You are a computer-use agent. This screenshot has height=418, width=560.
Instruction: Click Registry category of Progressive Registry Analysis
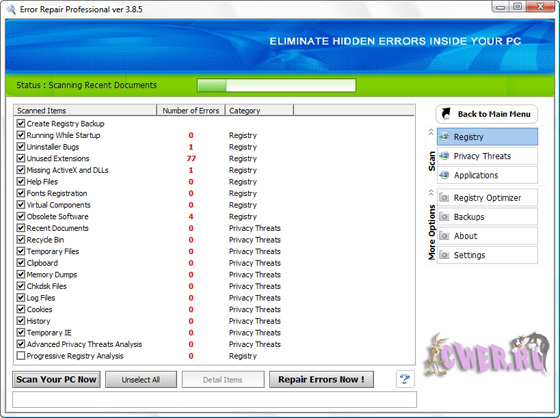pyautogui.click(x=243, y=356)
